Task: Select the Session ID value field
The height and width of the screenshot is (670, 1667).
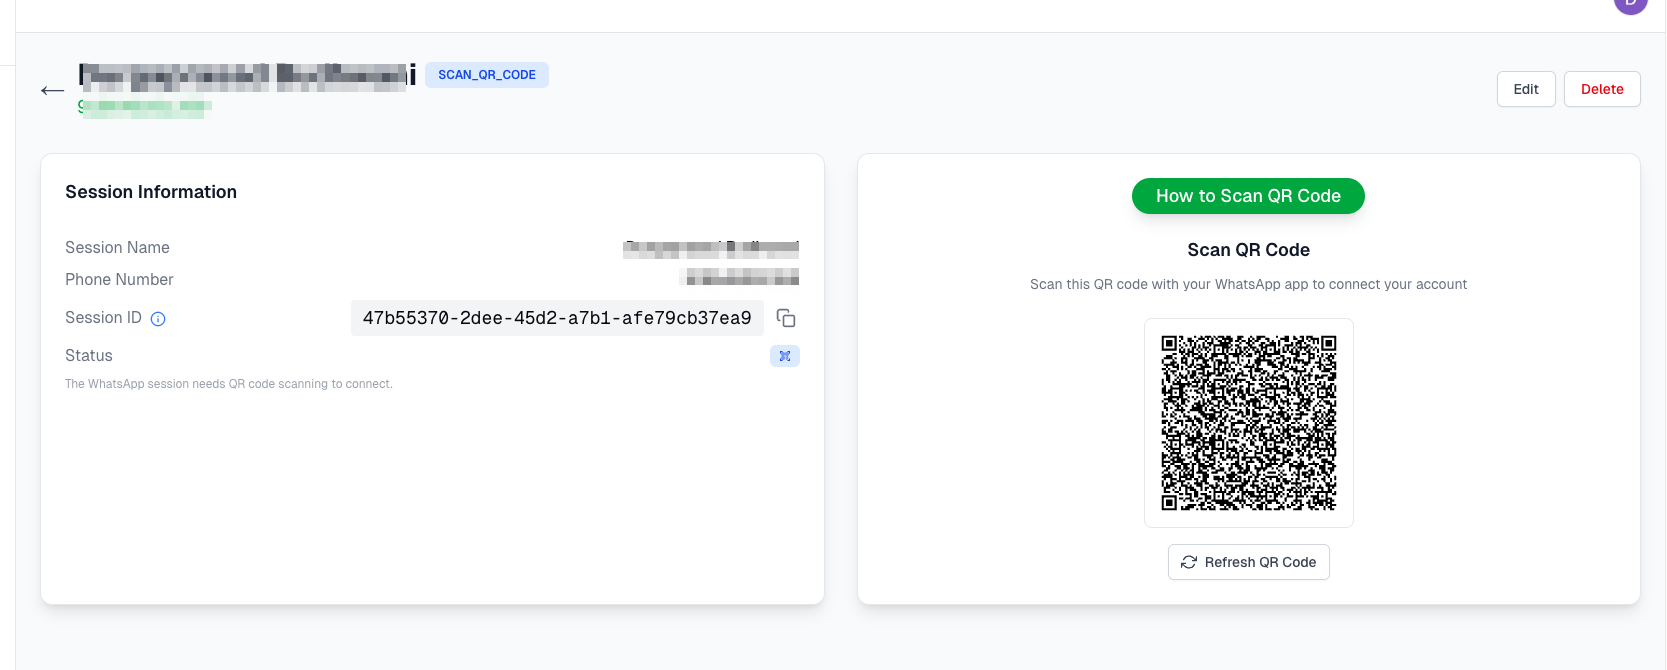Action: pos(557,318)
